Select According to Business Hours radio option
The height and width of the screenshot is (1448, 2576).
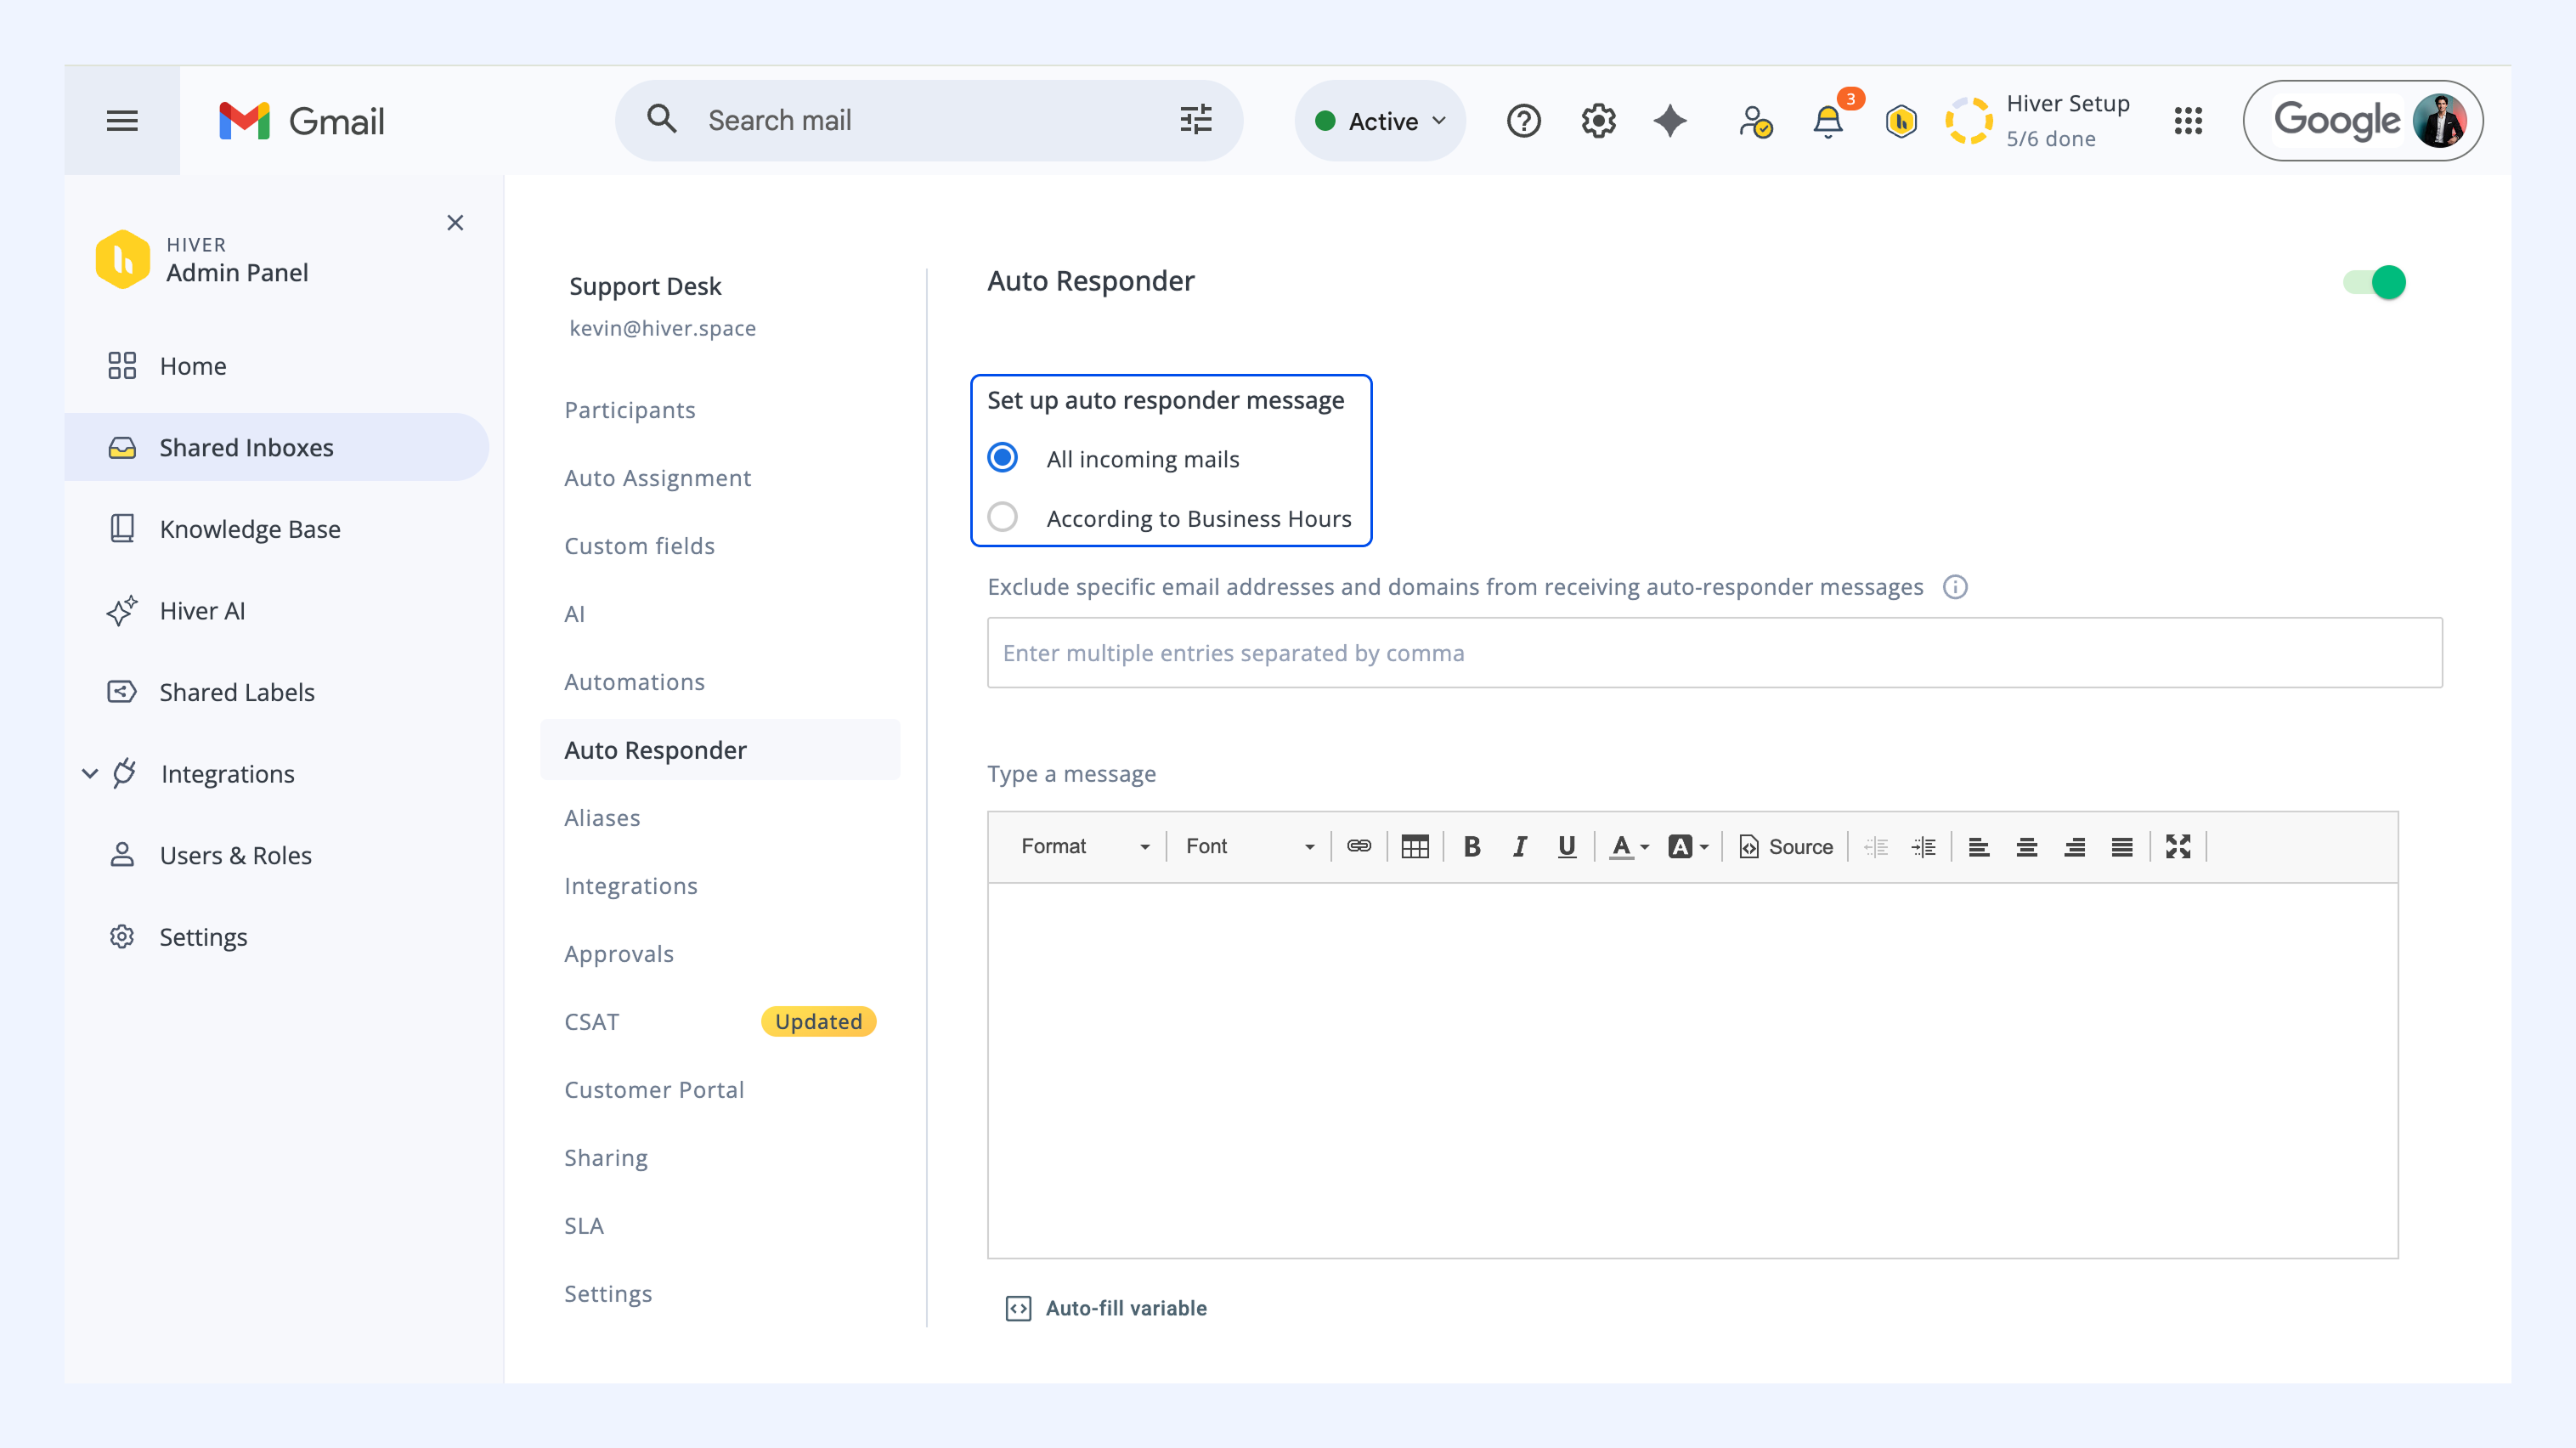click(1003, 517)
